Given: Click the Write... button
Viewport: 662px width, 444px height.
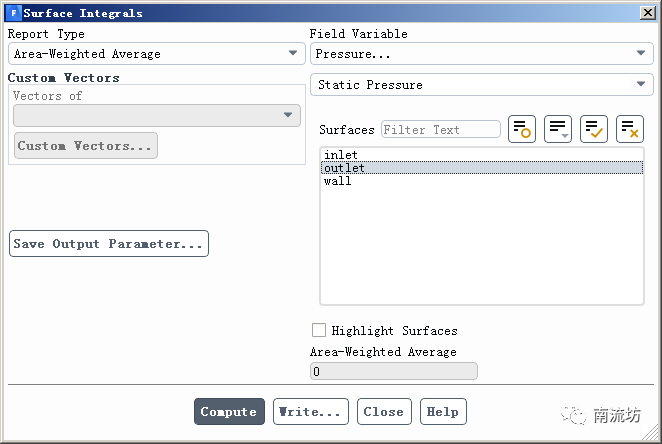Looking at the screenshot, I should click(x=312, y=411).
